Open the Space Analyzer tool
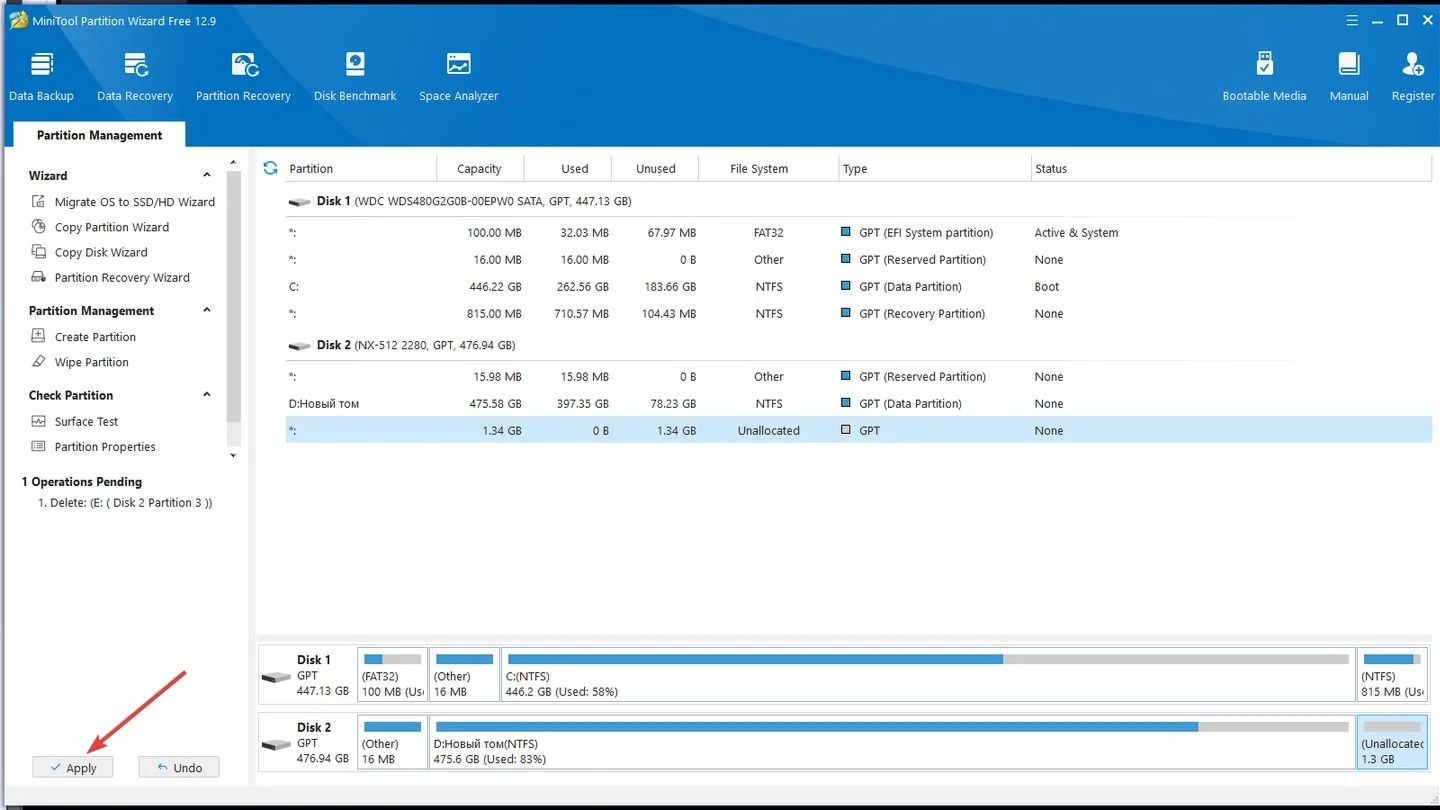Image resolution: width=1440 pixels, height=810 pixels. 458,77
